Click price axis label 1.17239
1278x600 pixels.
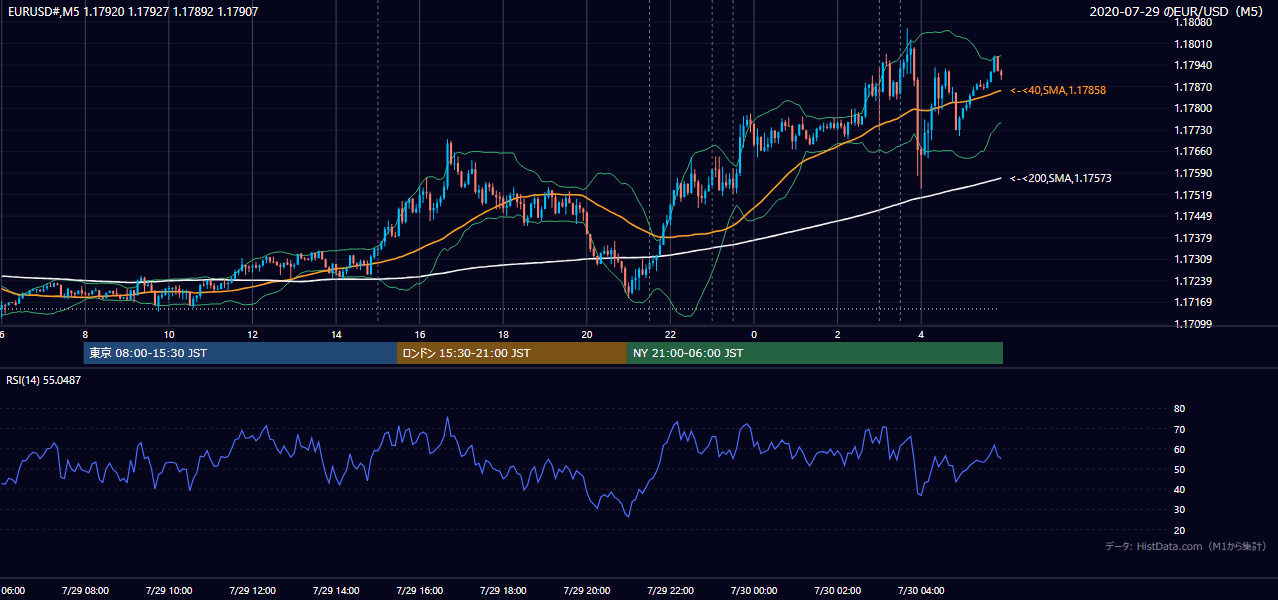pos(1193,281)
